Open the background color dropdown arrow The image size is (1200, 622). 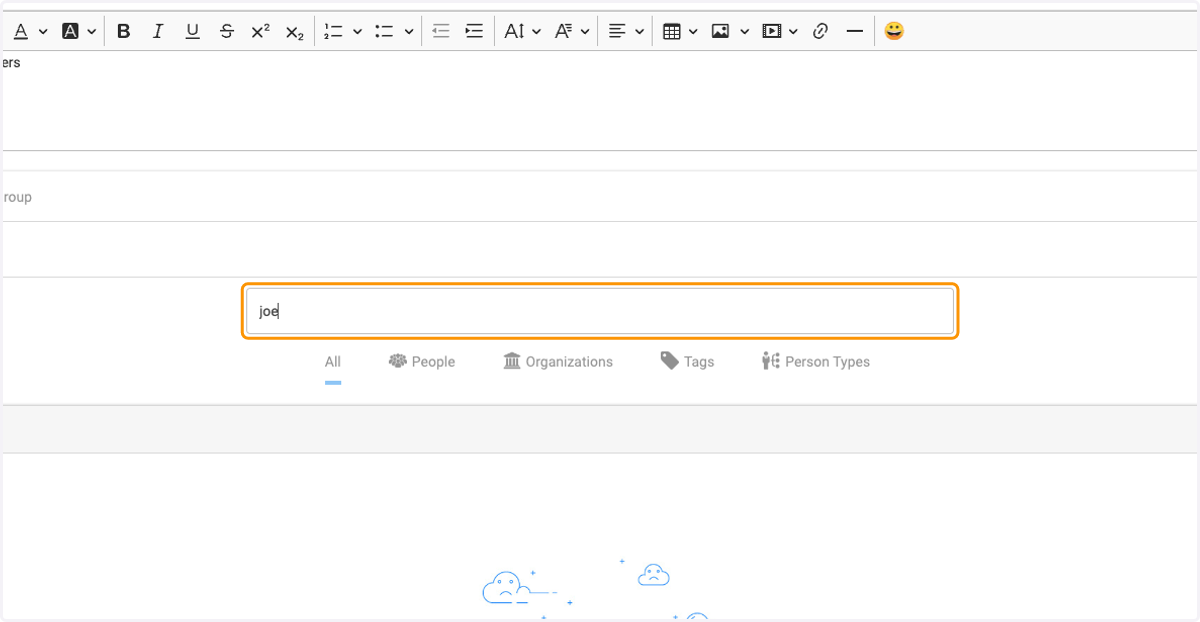click(92, 32)
